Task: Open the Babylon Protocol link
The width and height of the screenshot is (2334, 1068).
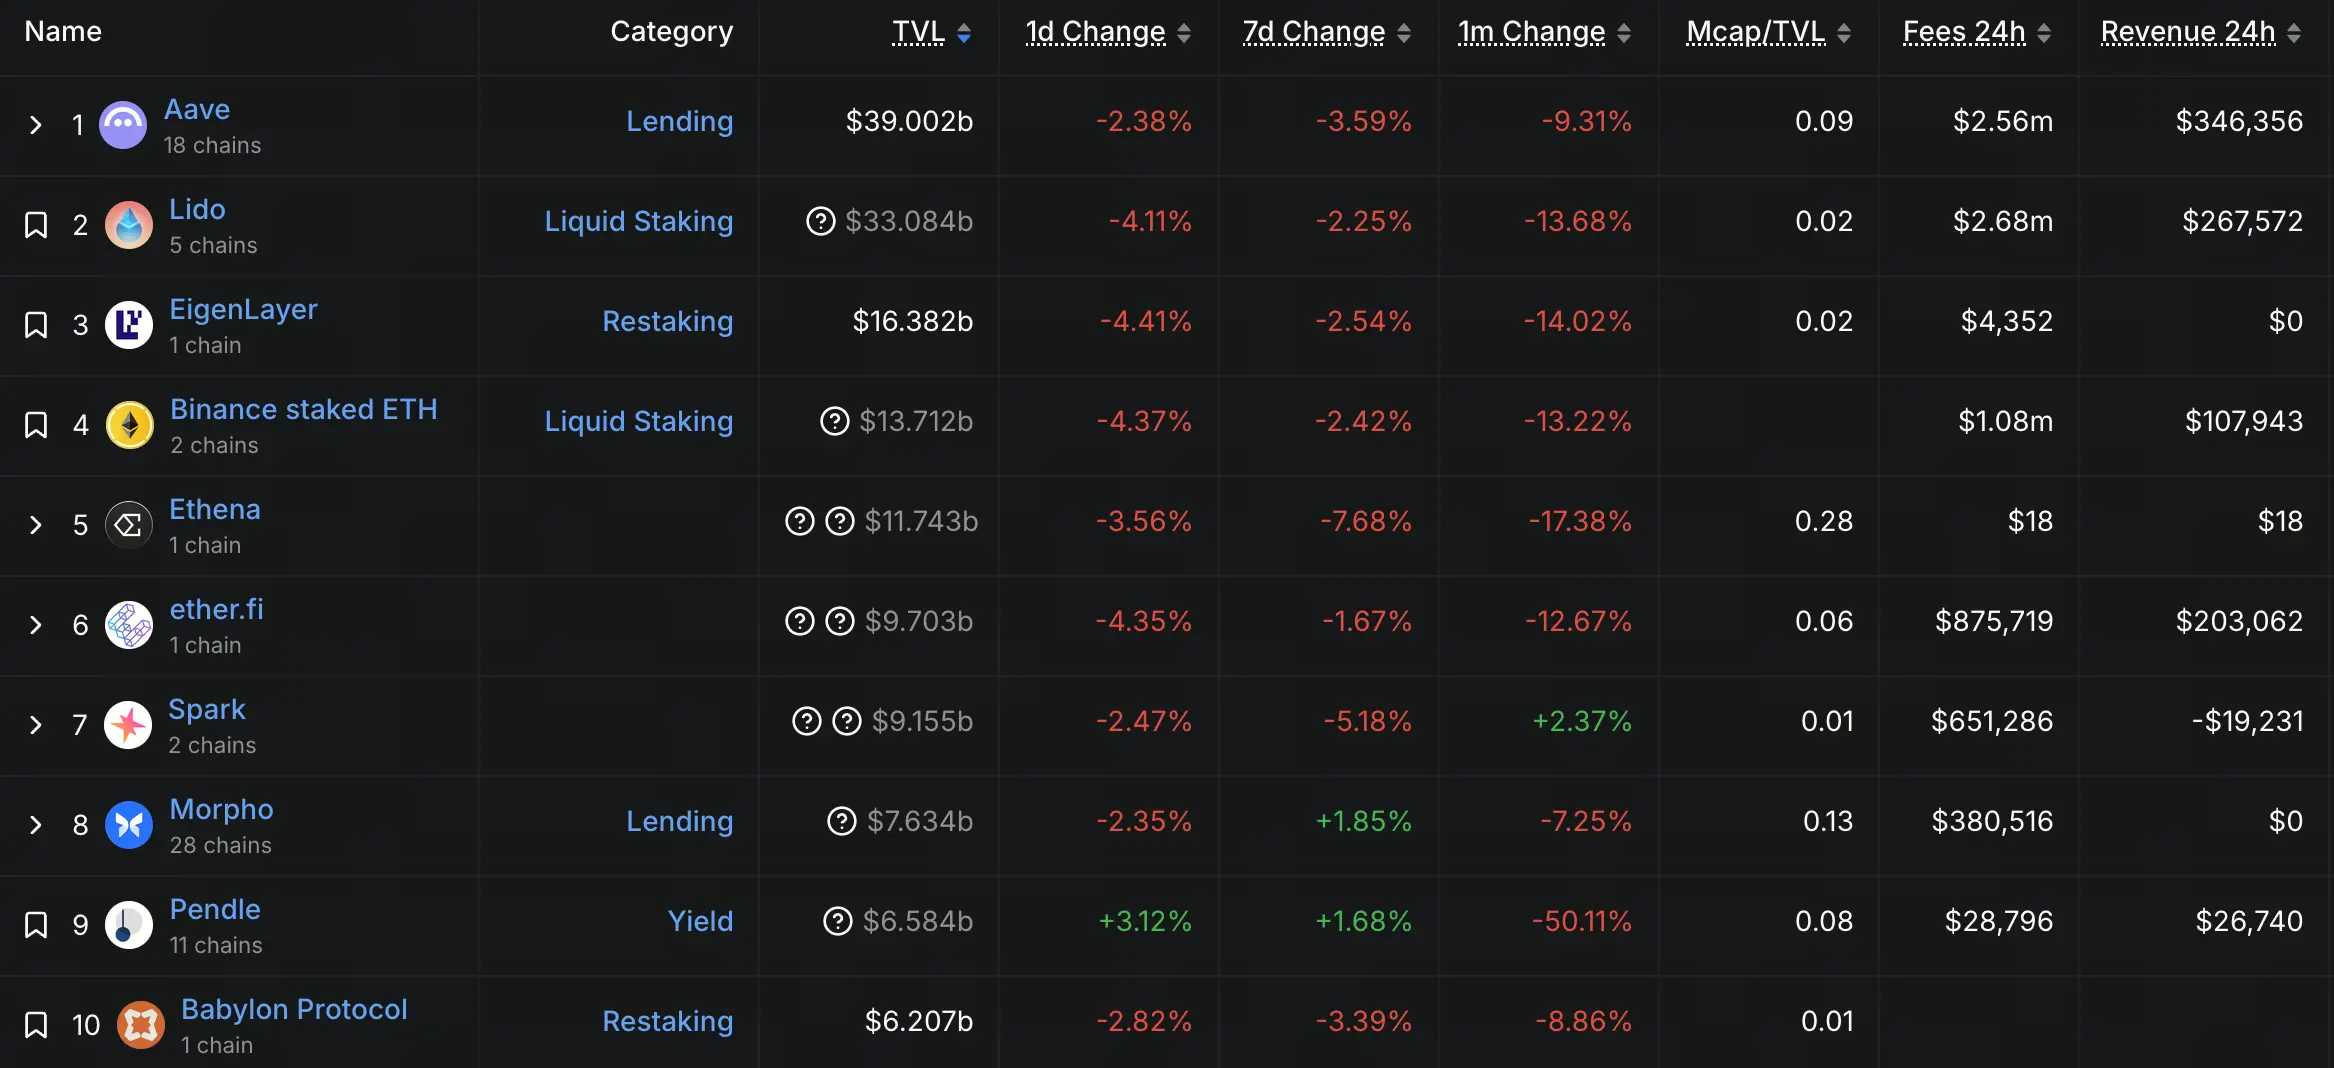Action: pos(294,1009)
